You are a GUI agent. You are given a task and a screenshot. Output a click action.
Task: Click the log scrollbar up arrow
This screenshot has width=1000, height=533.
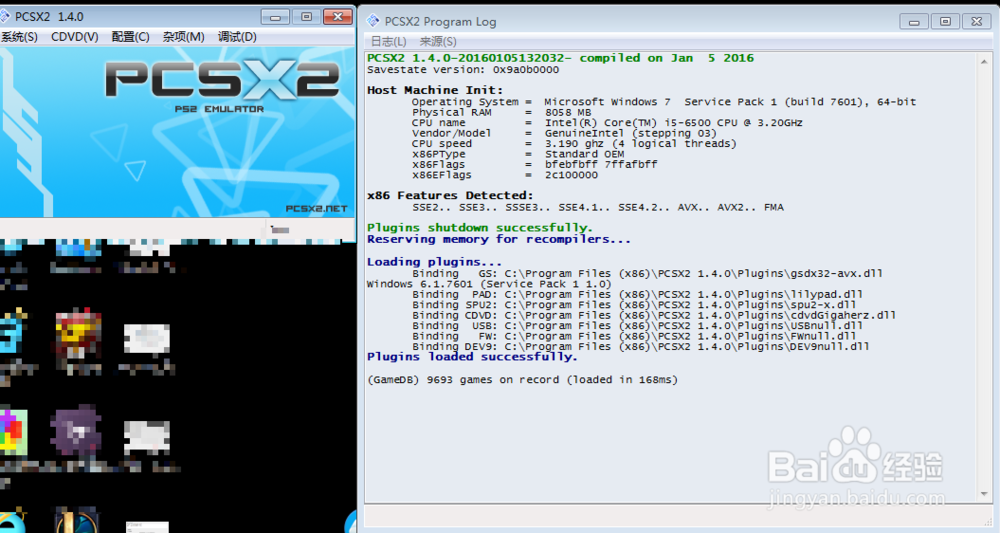pyautogui.click(x=984, y=61)
